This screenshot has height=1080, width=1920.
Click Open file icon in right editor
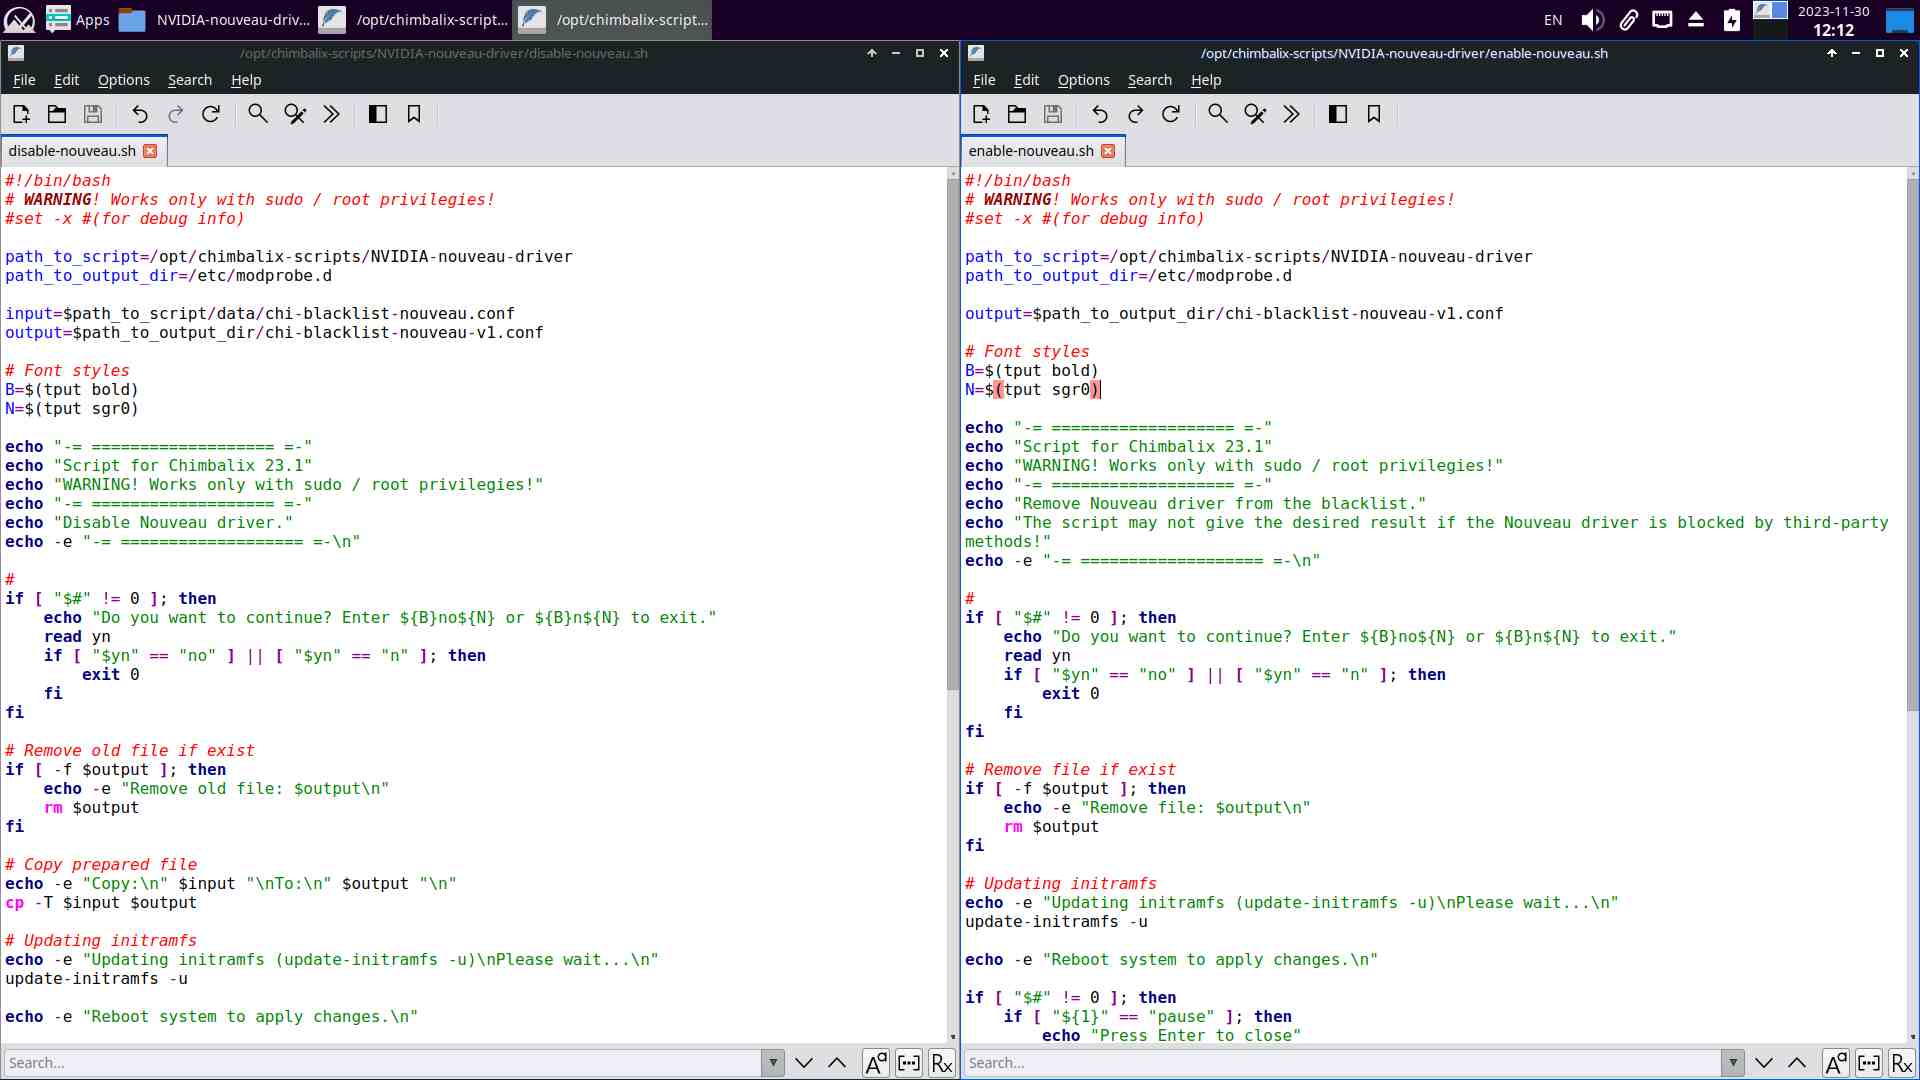pos(1017,114)
